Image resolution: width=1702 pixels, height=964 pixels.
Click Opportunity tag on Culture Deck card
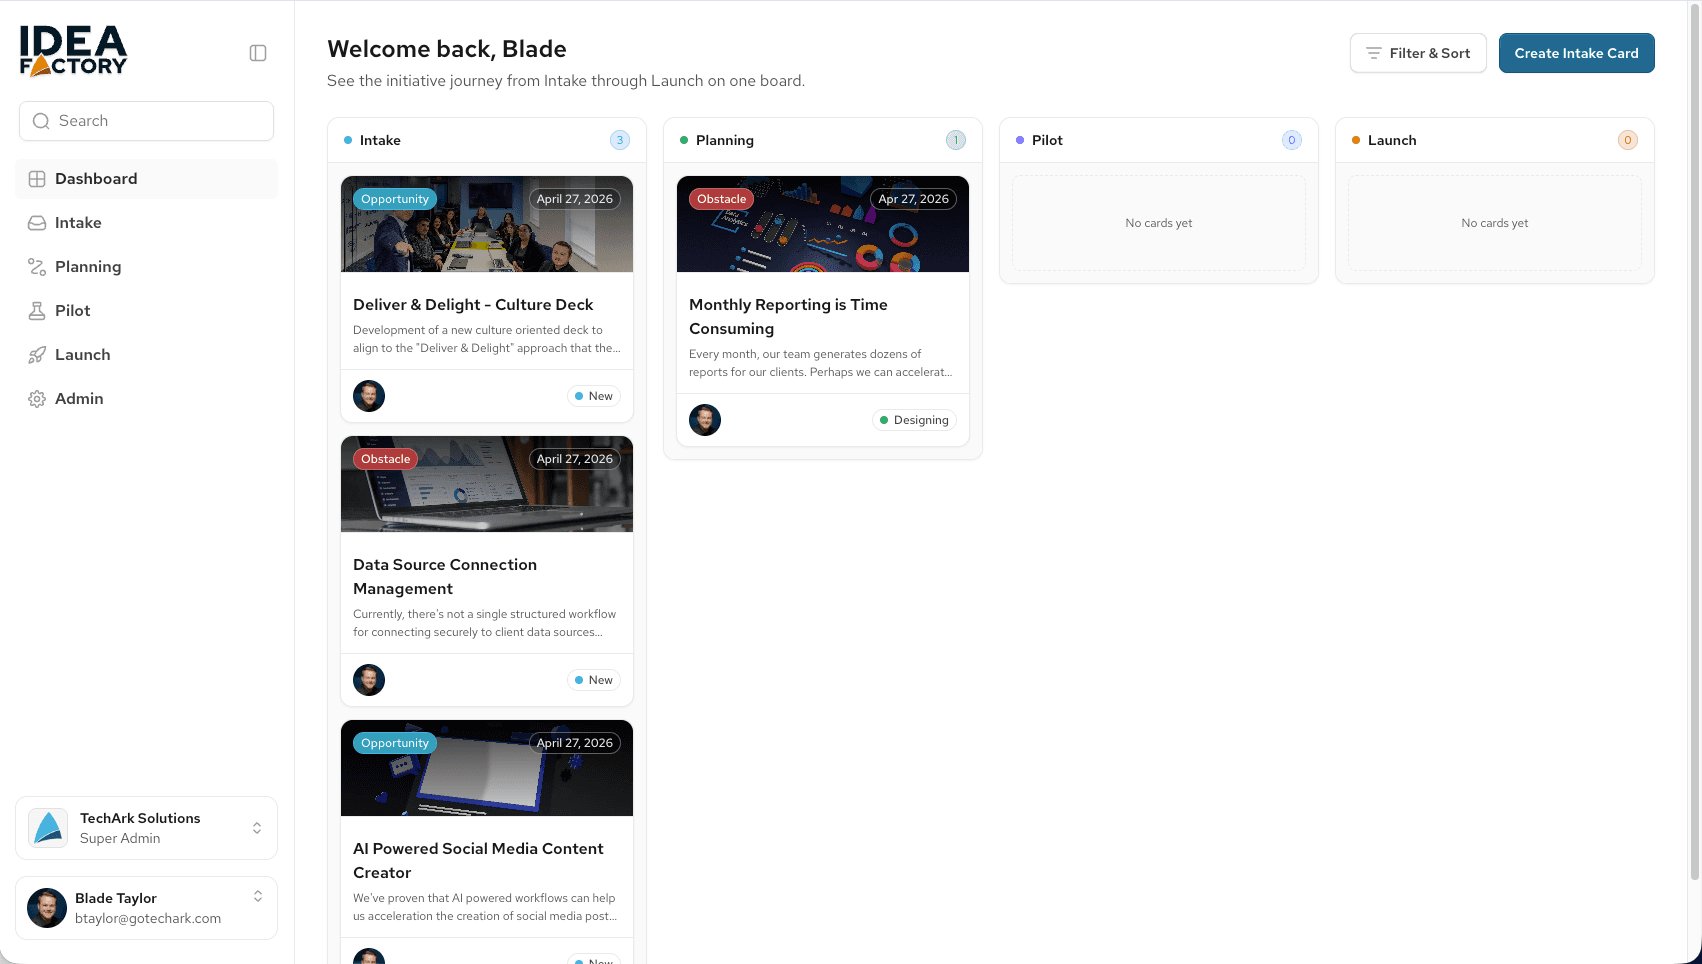click(x=395, y=199)
